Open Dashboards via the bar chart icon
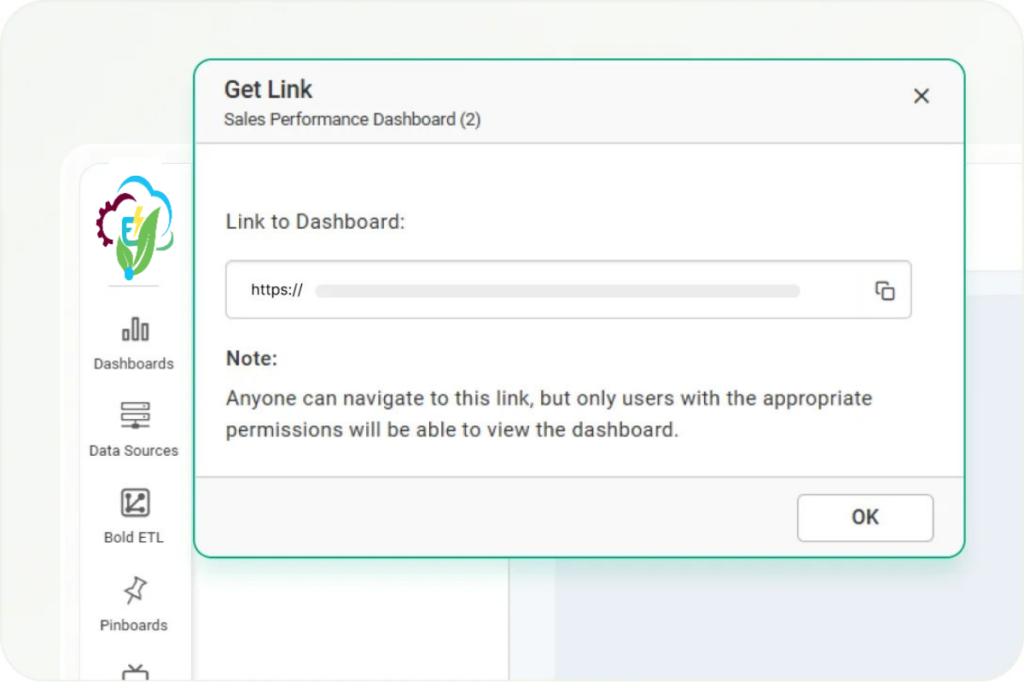 (135, 329)
